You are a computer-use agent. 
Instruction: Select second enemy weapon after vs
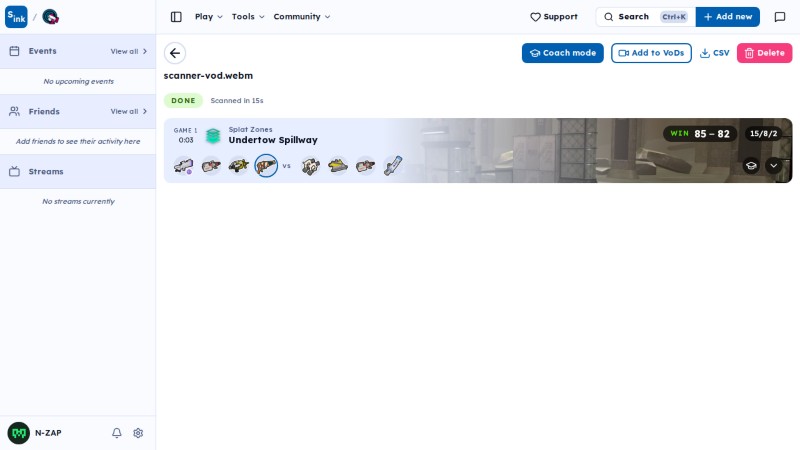click(338, 166)
